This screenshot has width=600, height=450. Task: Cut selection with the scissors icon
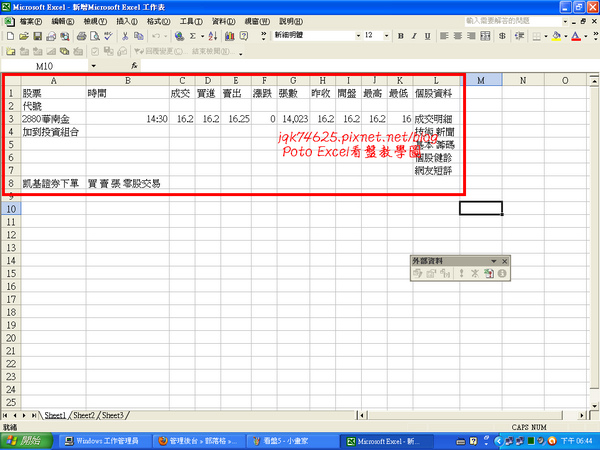click(125, 36)
